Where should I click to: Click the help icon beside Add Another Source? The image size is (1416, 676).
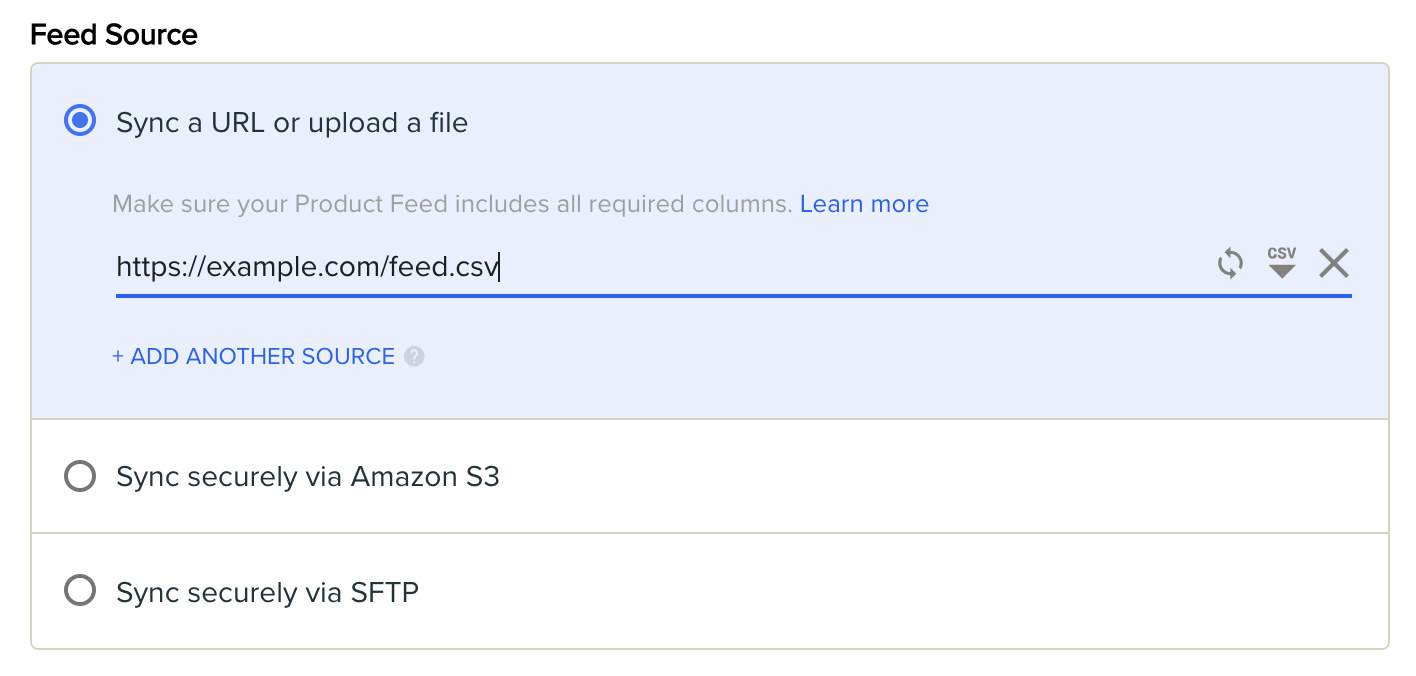click(414, 356)
